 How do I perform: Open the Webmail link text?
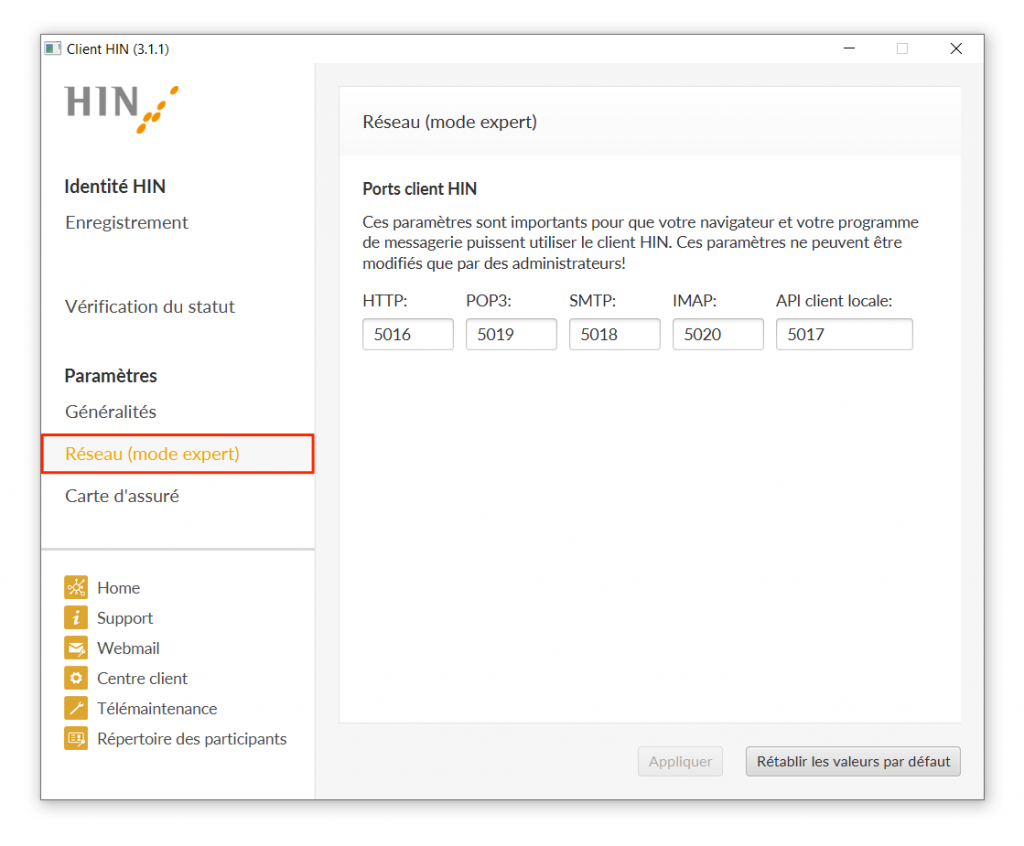(x=129, y=648)
